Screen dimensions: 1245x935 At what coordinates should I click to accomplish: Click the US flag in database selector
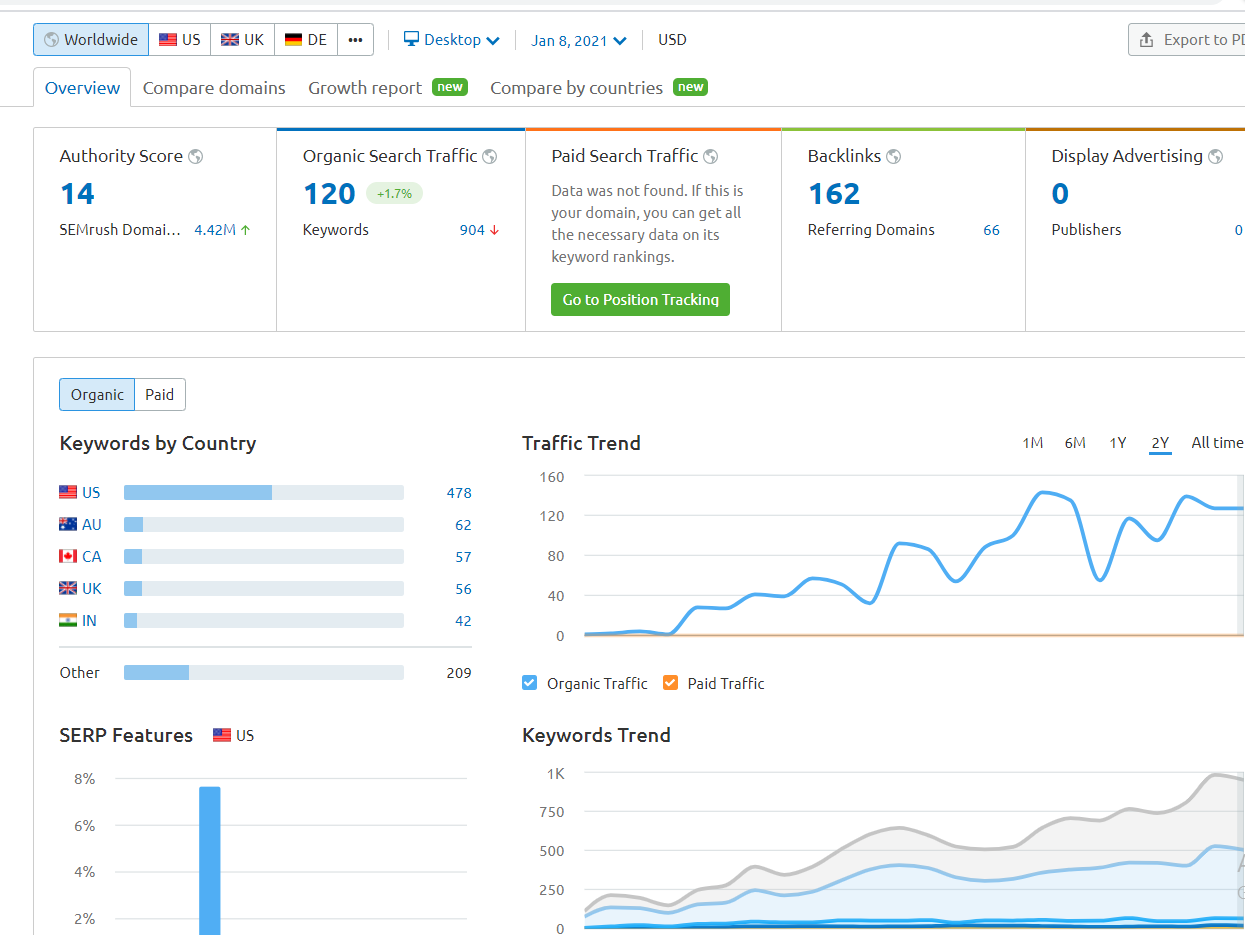pyautogui.click(x=168, y=40)
